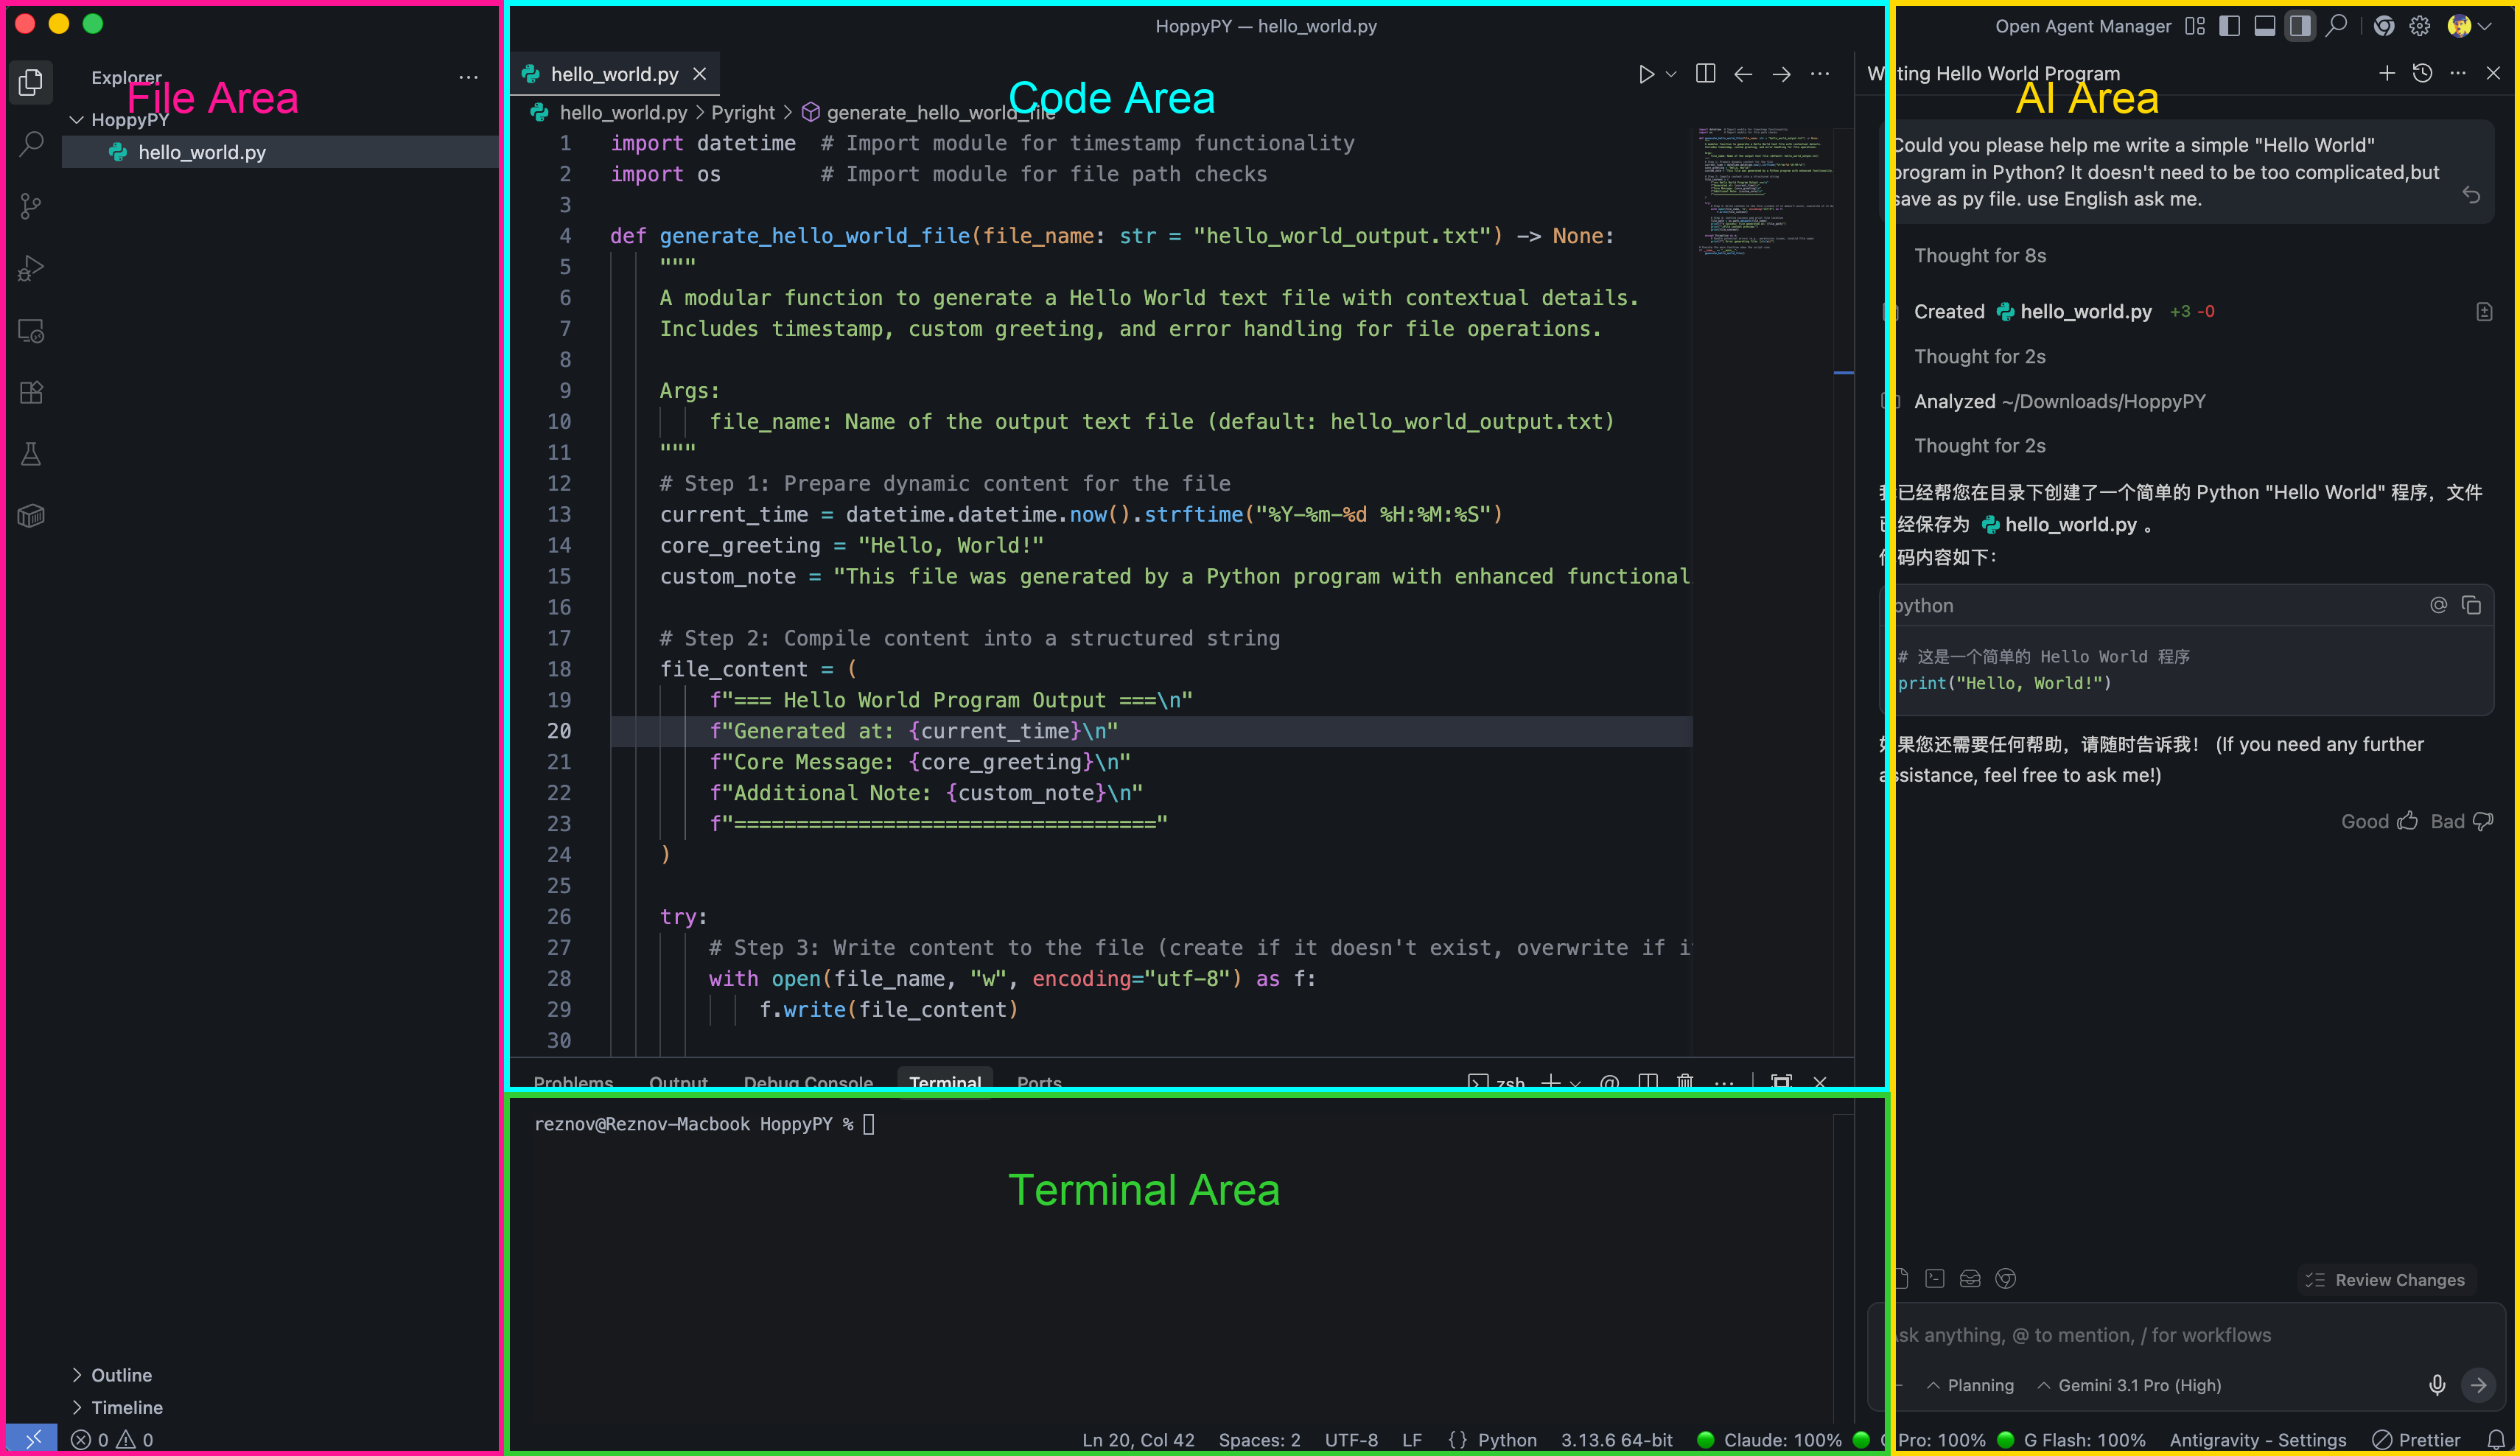Open the Extensions view

[x=31, y=392]
